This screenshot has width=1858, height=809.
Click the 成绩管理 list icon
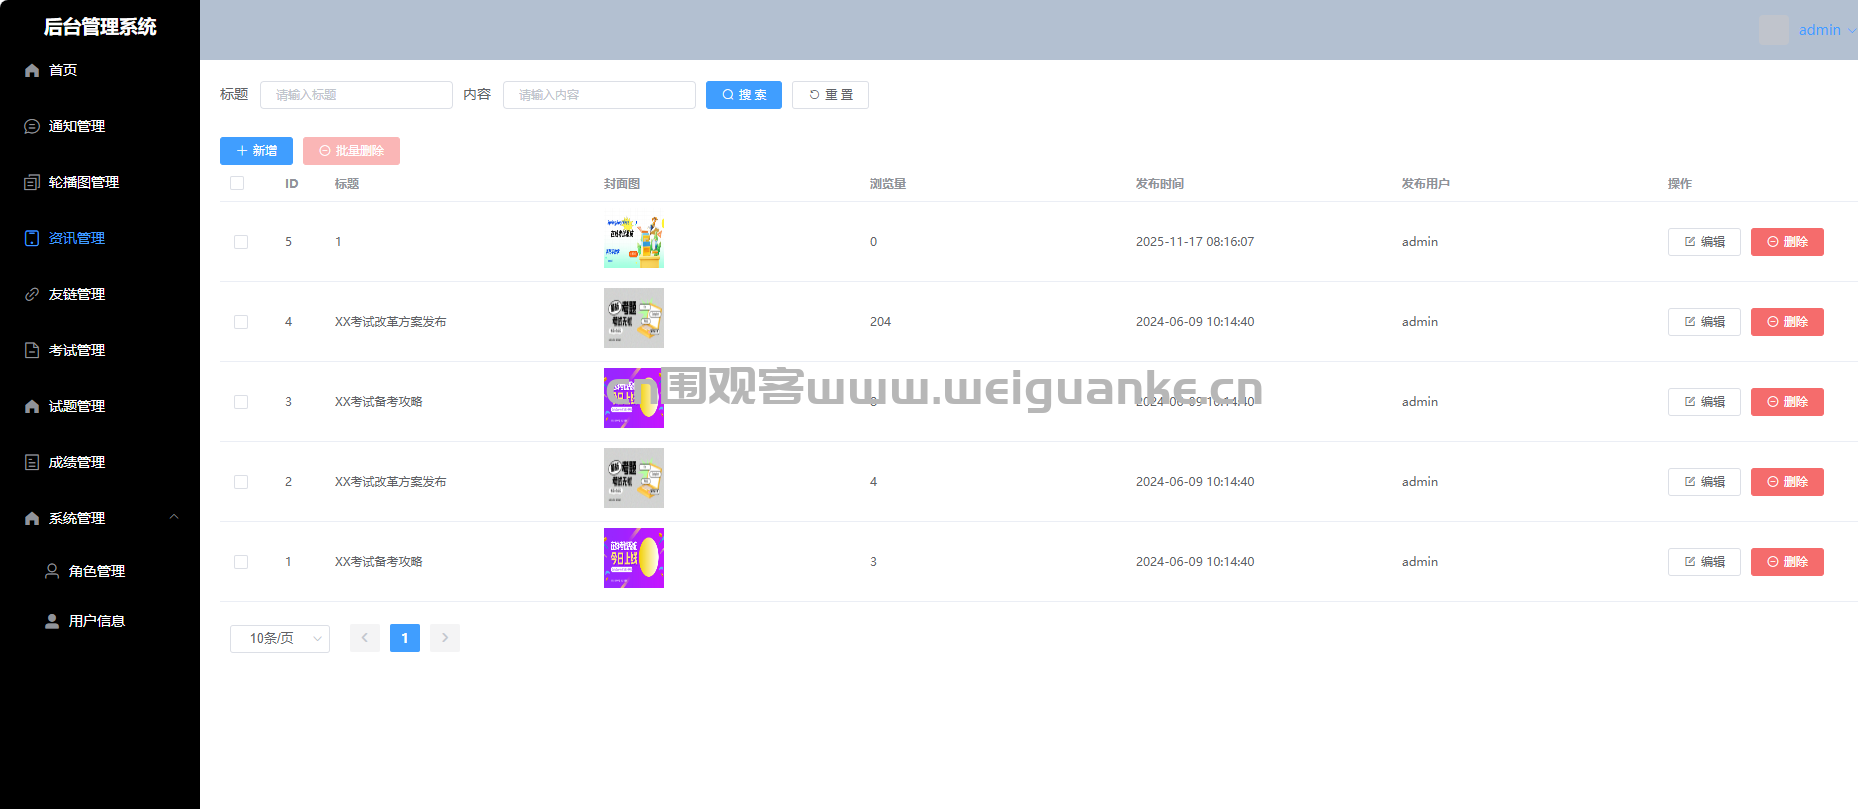(32, 462)
